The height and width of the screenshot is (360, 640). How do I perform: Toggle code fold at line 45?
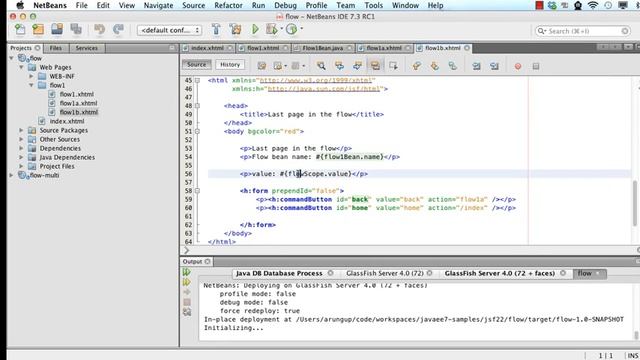(x=198, y=80)
